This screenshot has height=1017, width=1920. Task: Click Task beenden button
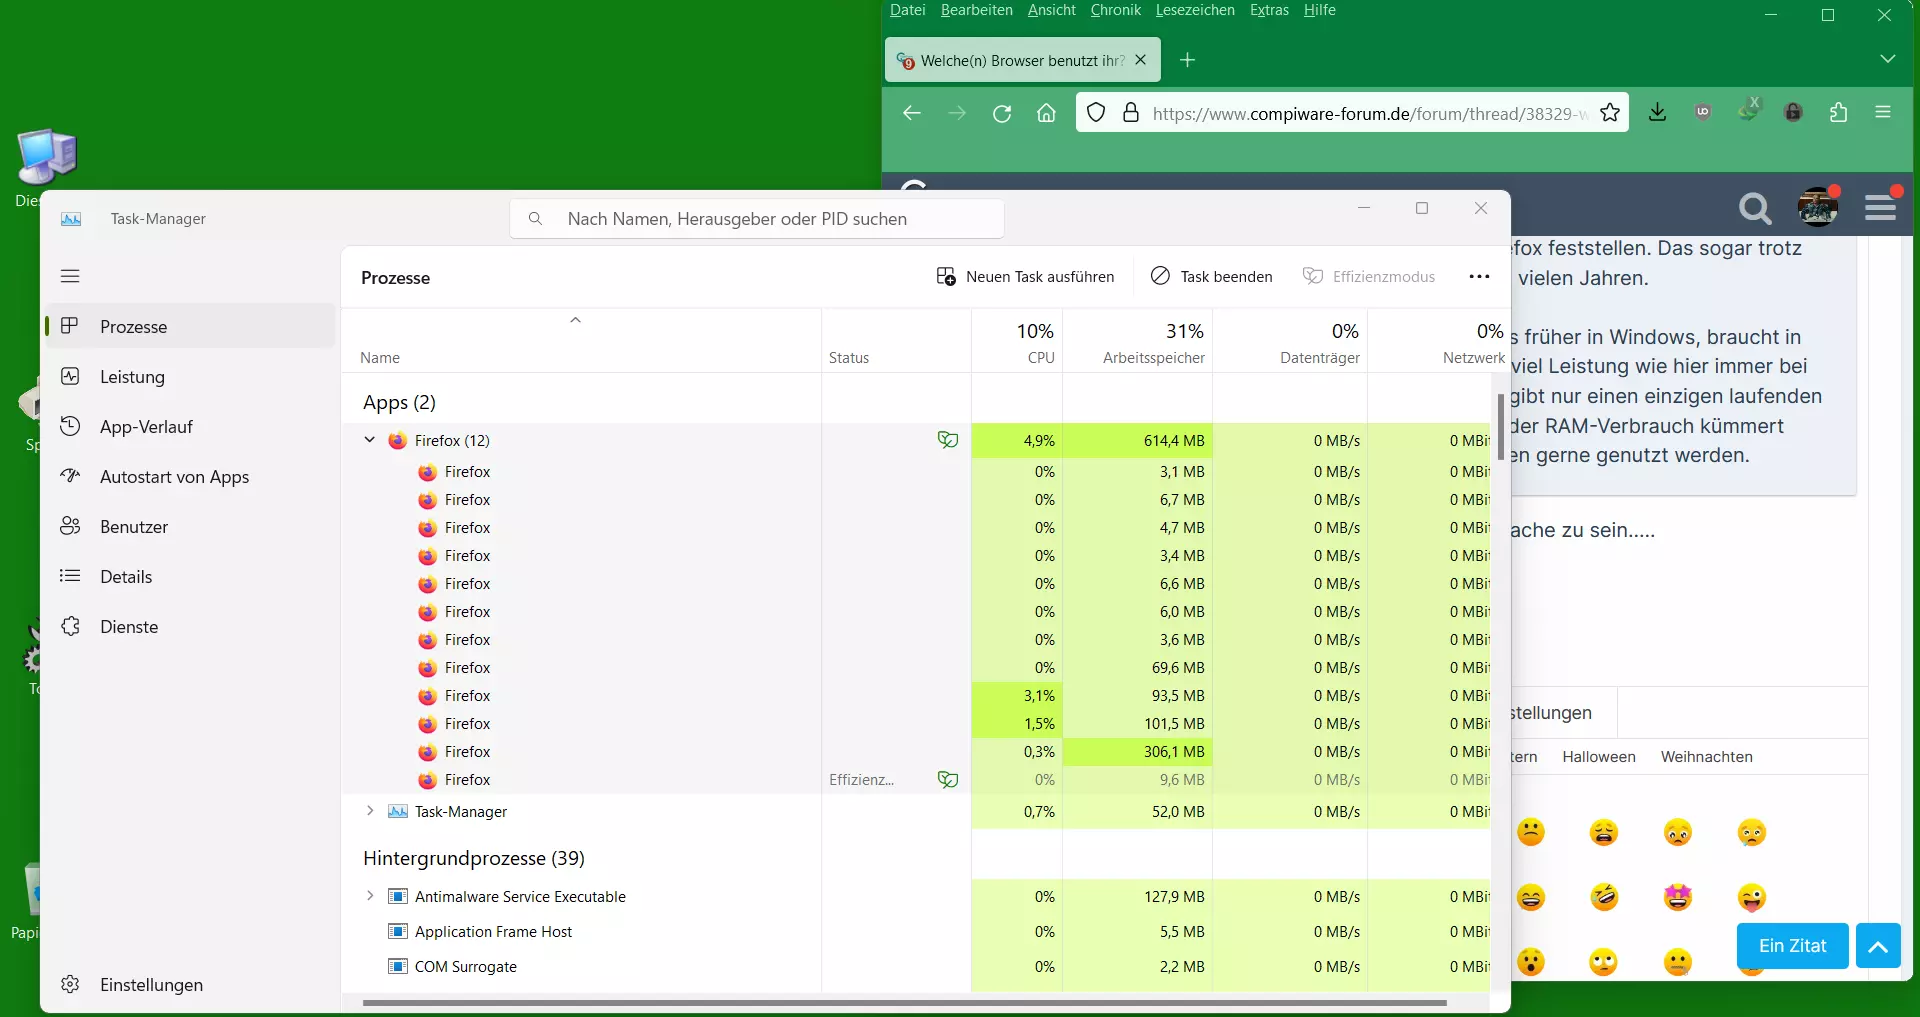(x=1211, y=276)
